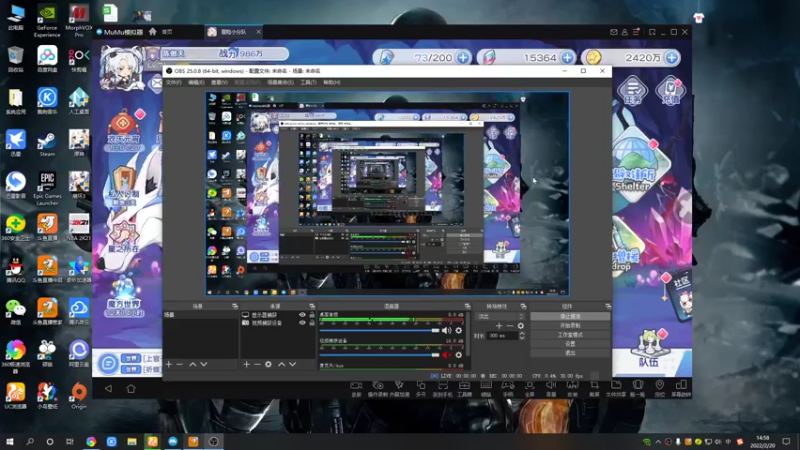Open Video Capture Device audio gear in mixer
Image resolution: width=800 pixels, height=450 pixels.
click(x=459, y=355)
